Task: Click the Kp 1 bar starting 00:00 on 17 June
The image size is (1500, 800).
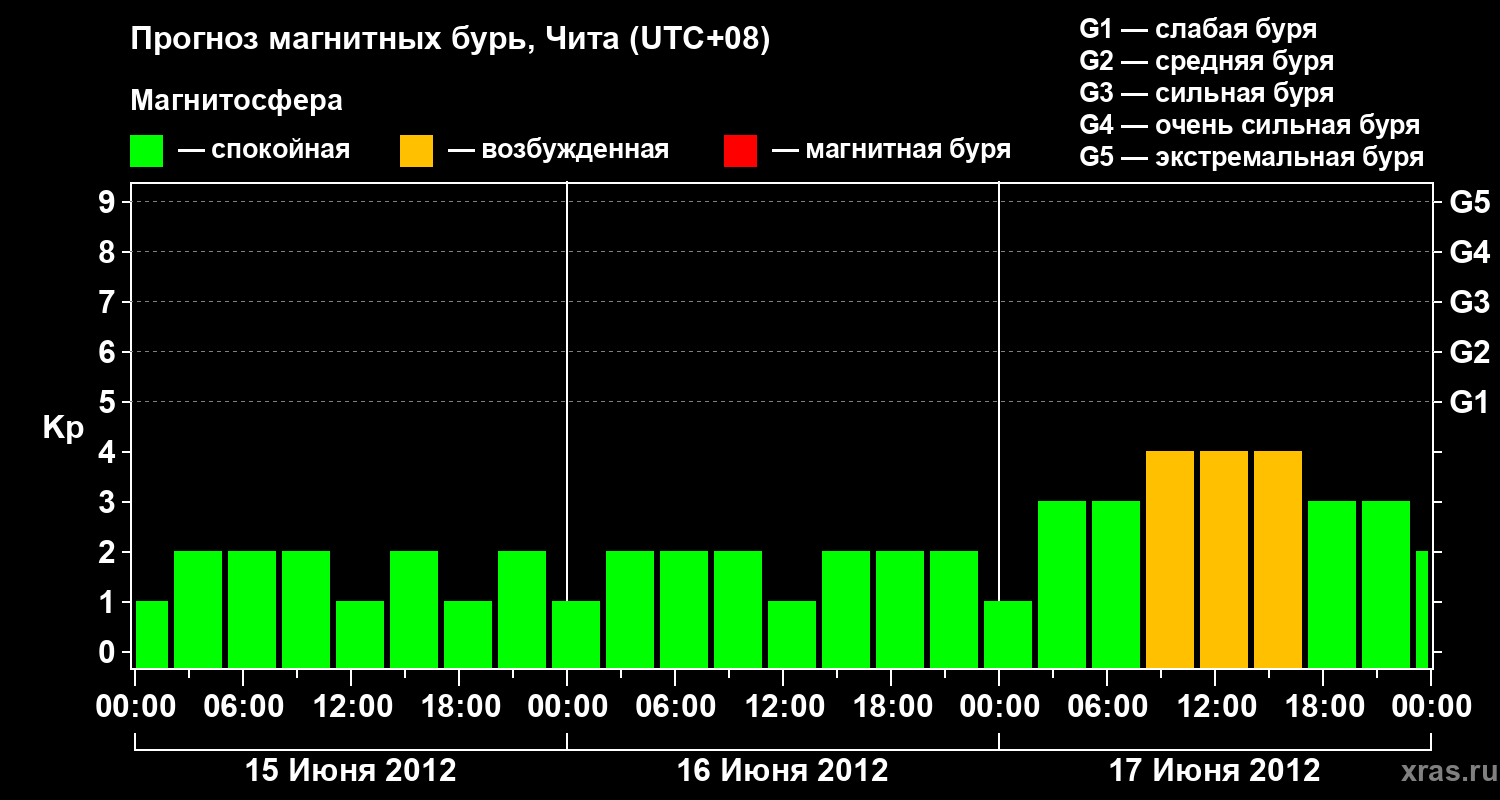Action: [x=1008, y=634]
